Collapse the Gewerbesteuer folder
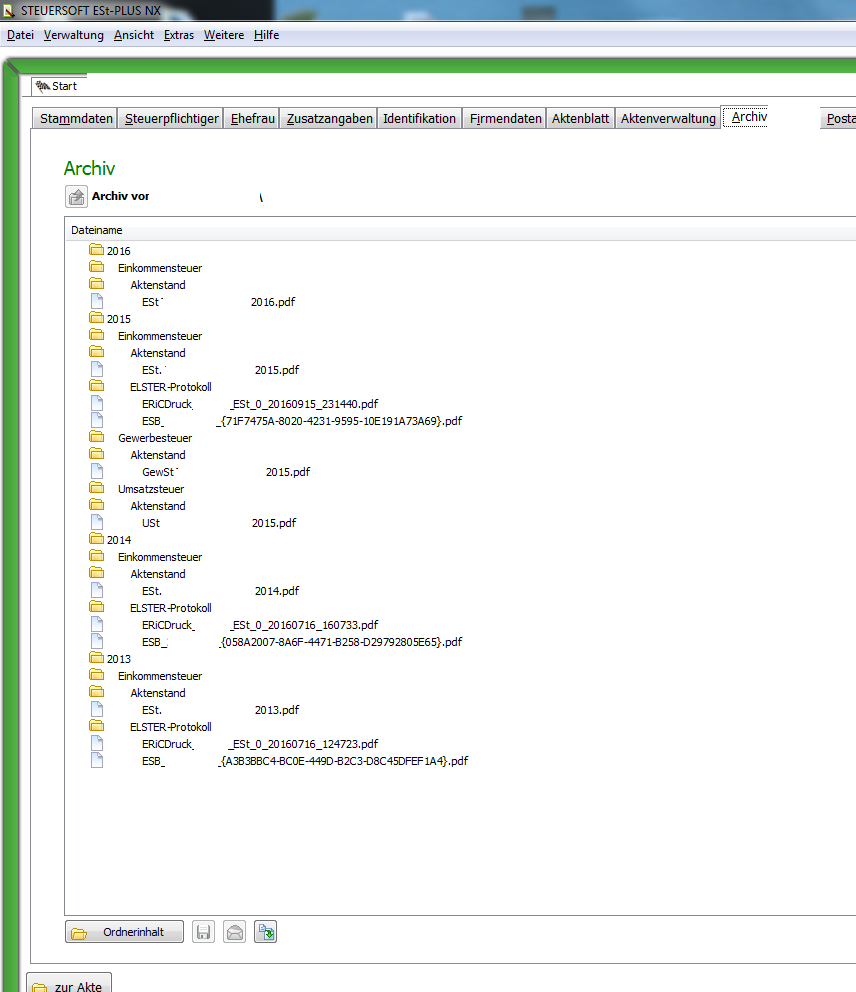Viewport: 856px width, 992px height. [x=97, y=437]
